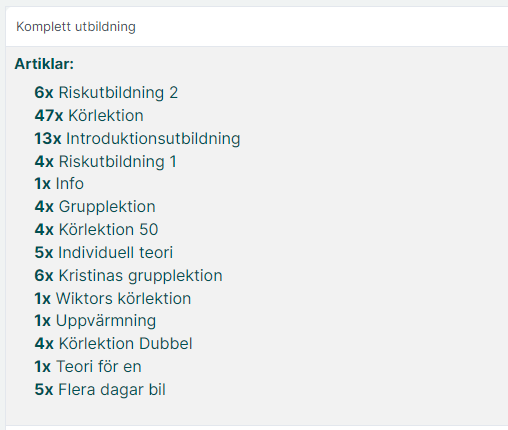Screen dimensions: 508x430
Task: Choose the 5x Flera dagar bil item
Action: 100,390
